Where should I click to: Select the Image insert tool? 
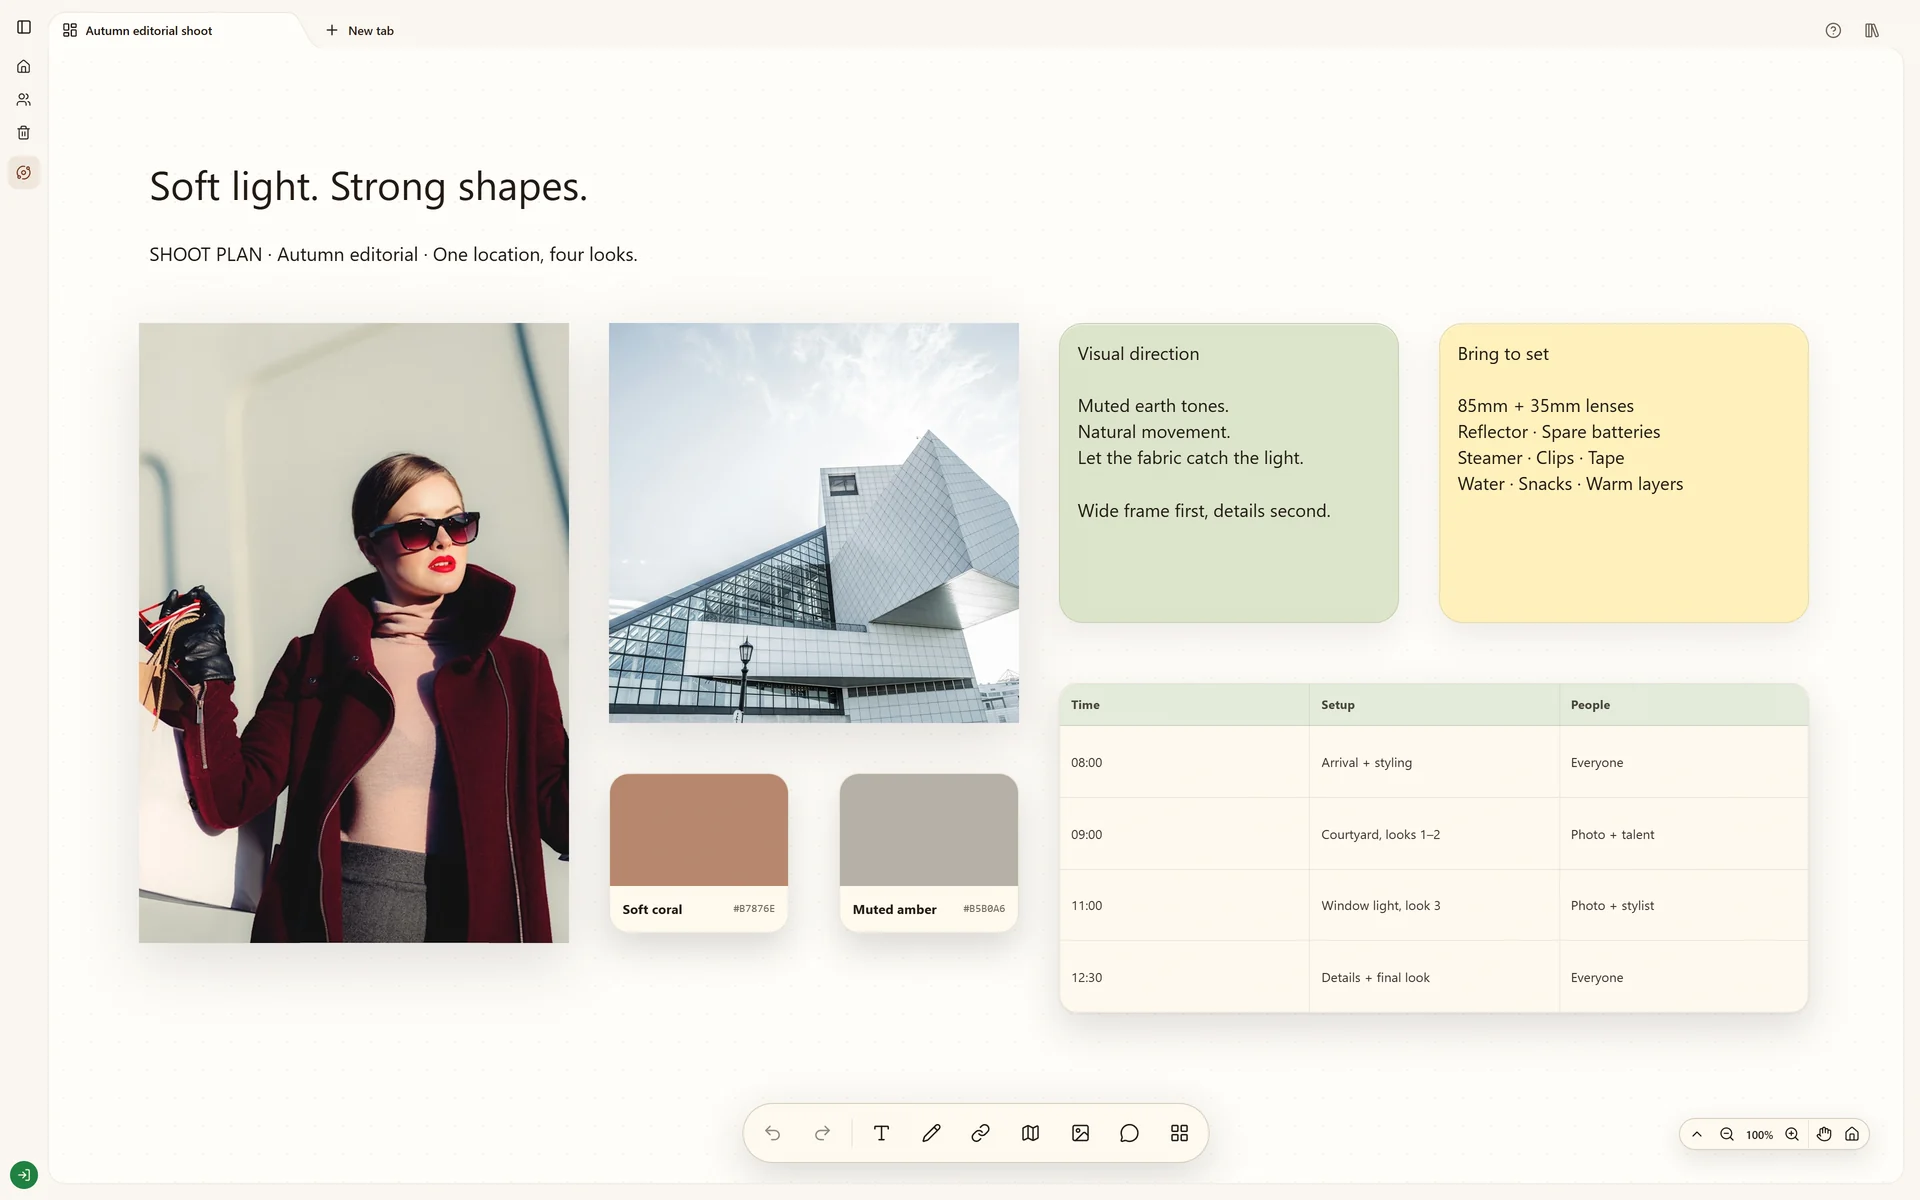(1080, 1133)
